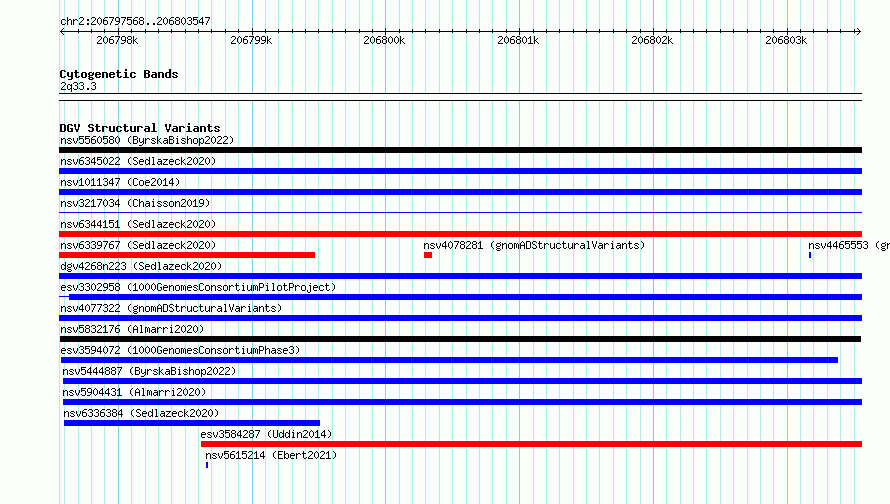This screenshot has width=890, height=504.
Task: Click the right arrowhead of the ruler
Action: tap(858, 31)
